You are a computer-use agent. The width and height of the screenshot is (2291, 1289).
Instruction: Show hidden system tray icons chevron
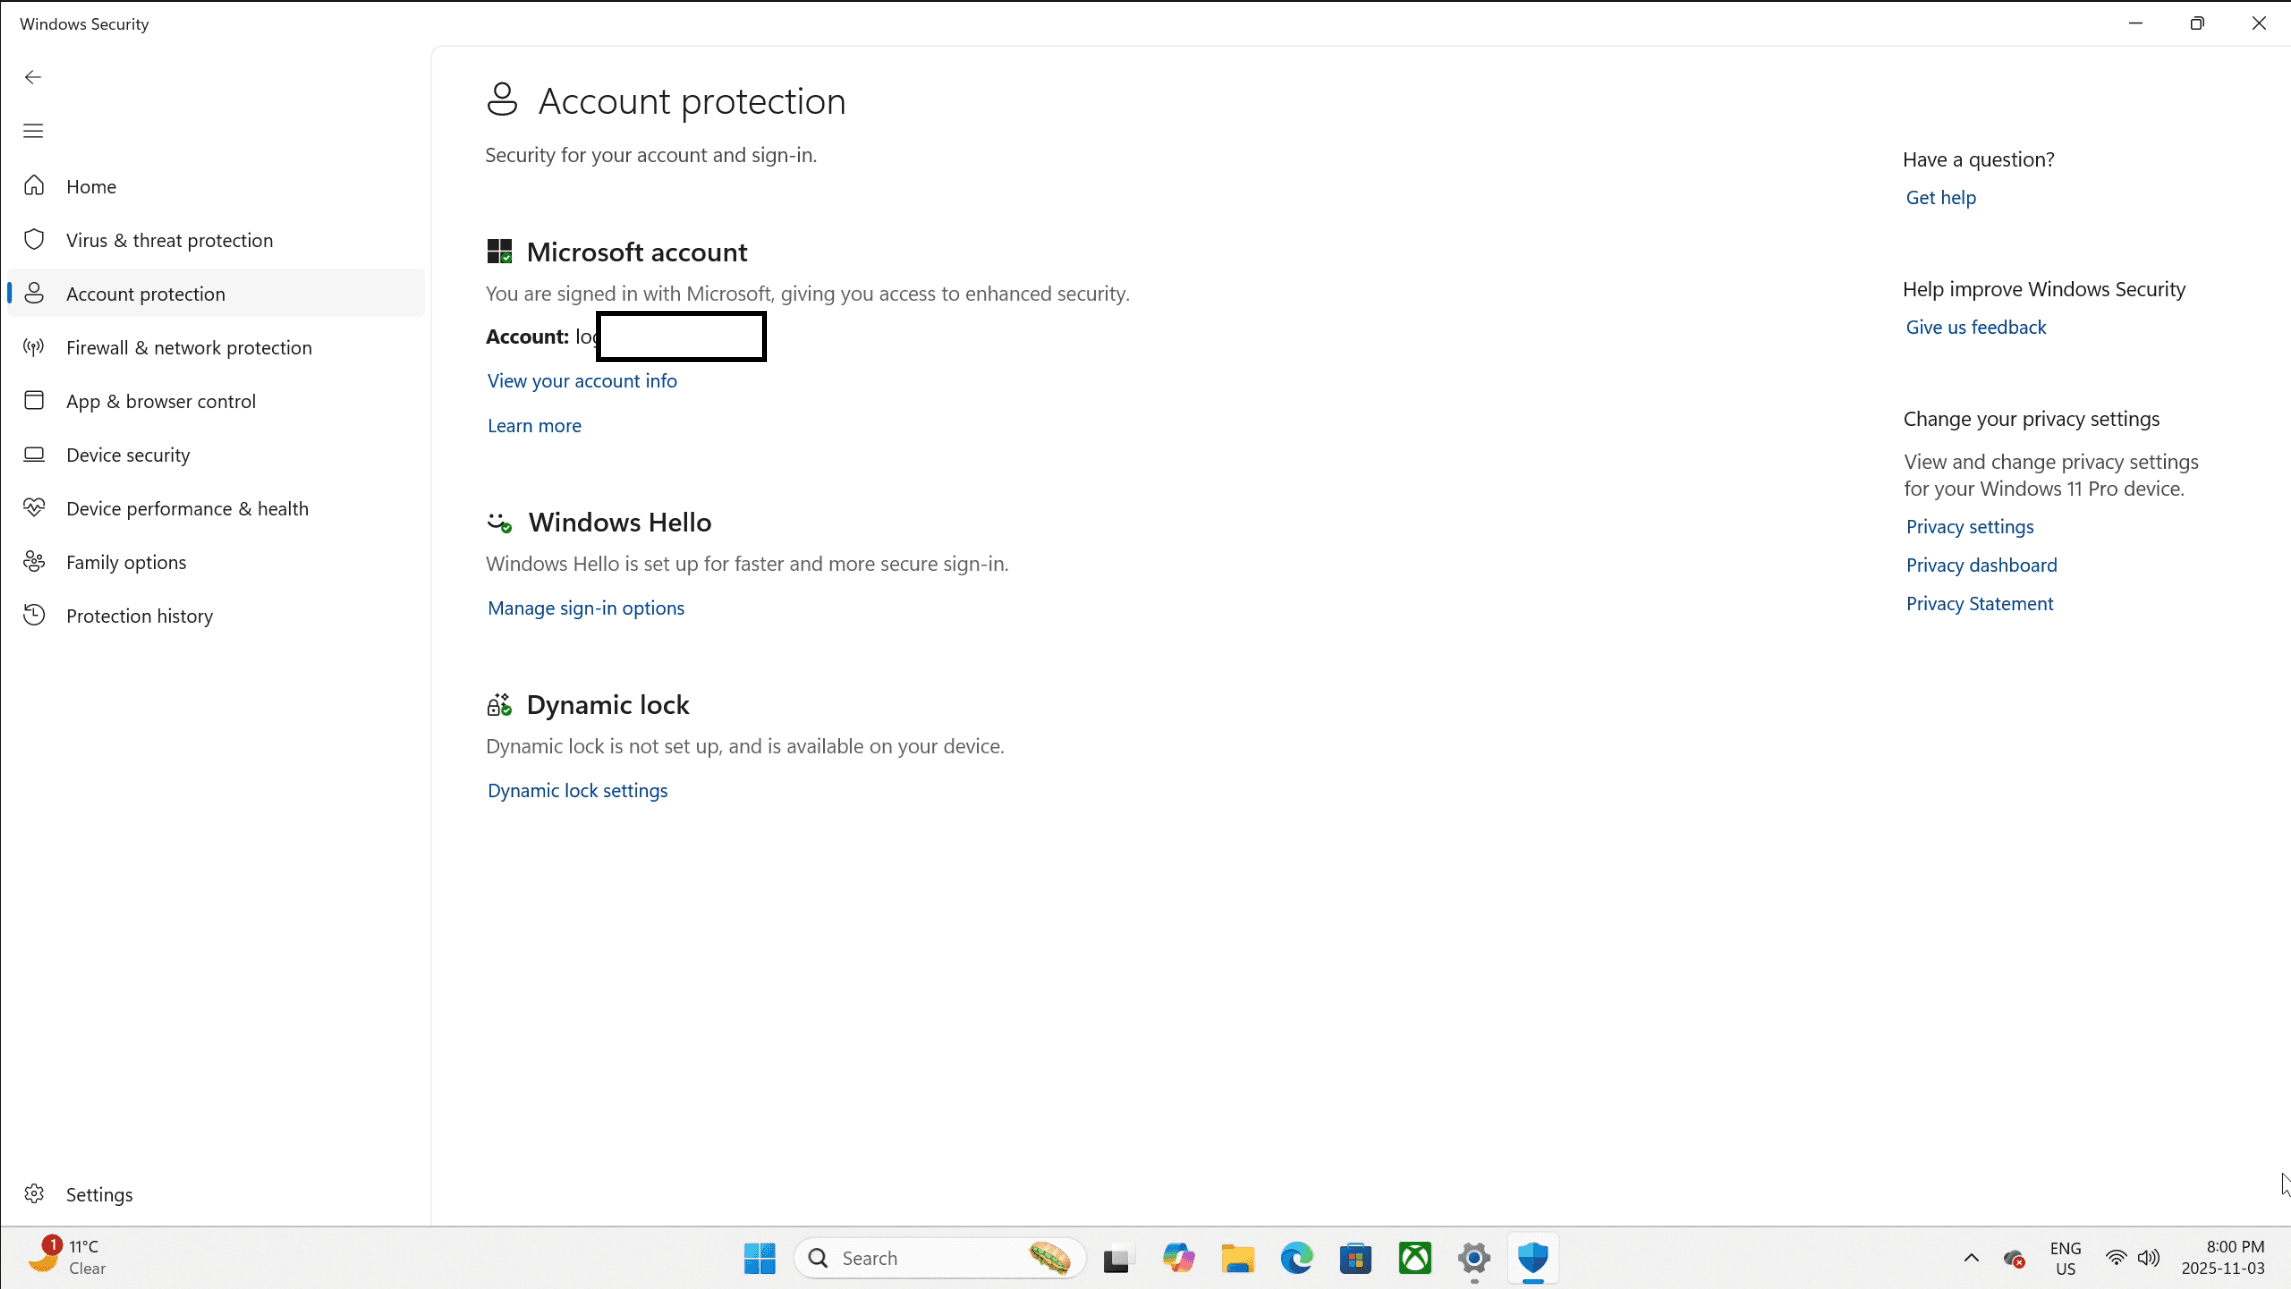pos(1971,1258)
